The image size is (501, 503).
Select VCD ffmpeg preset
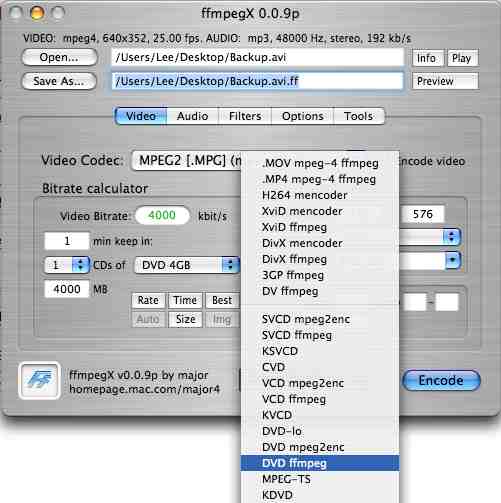point(320,399)
